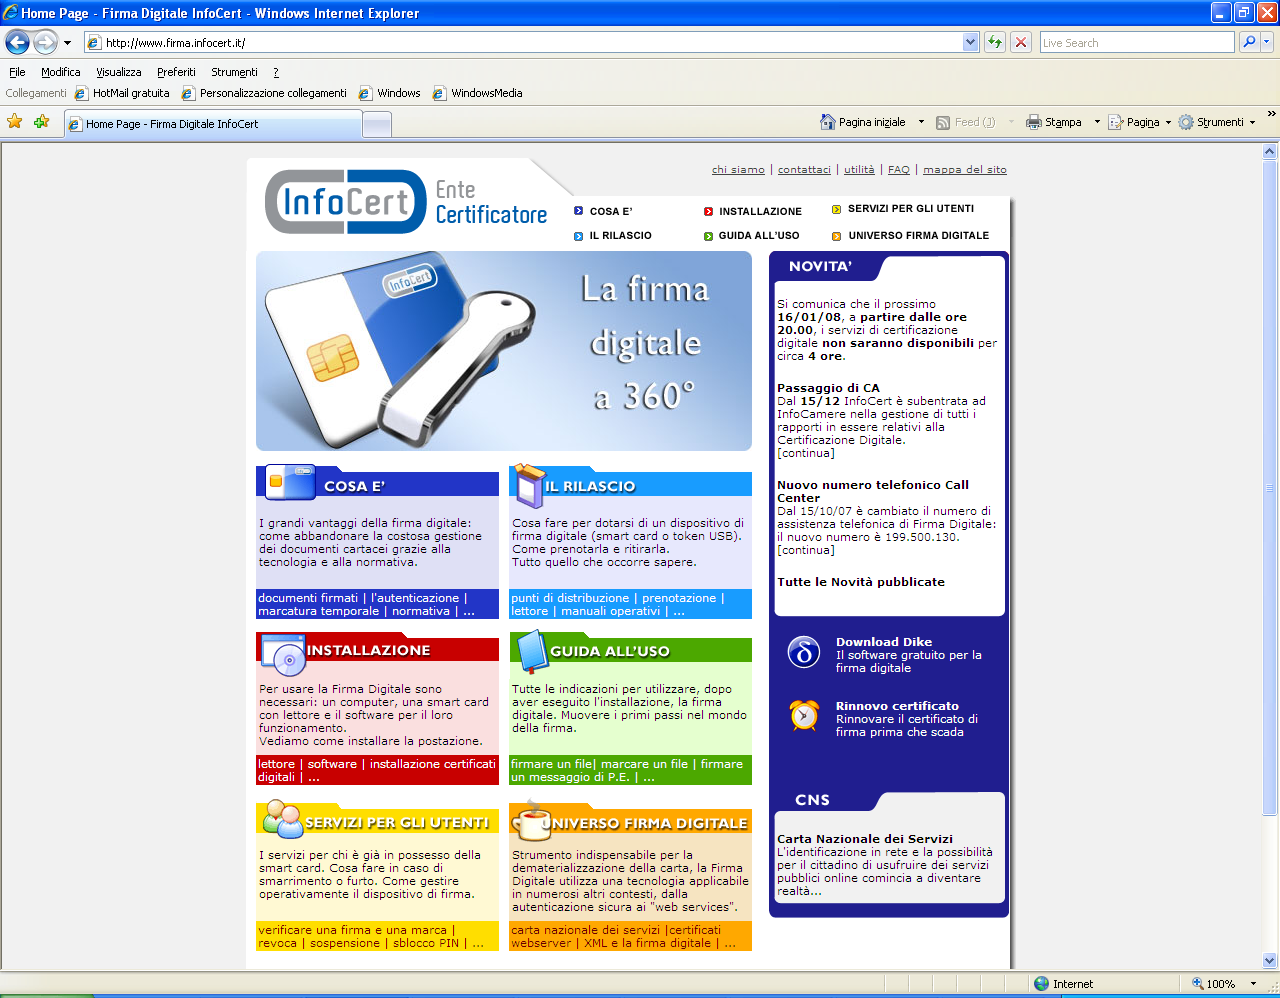Image resolution: width=1280 pixels, height=998 pixels.
Task: Click the vertical scrollbar down arrow
Action: [x=1270, y=961]
